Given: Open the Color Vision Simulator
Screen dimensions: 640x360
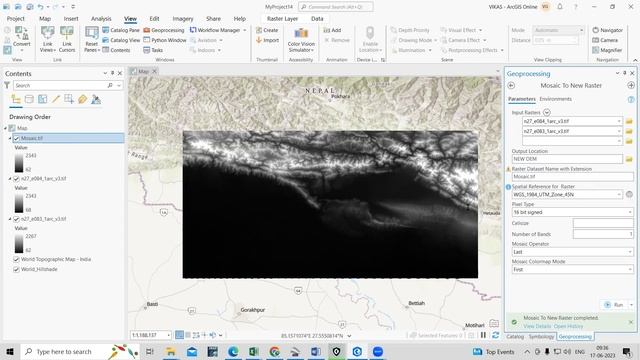Looking at the screenshot, I should 301,39.
